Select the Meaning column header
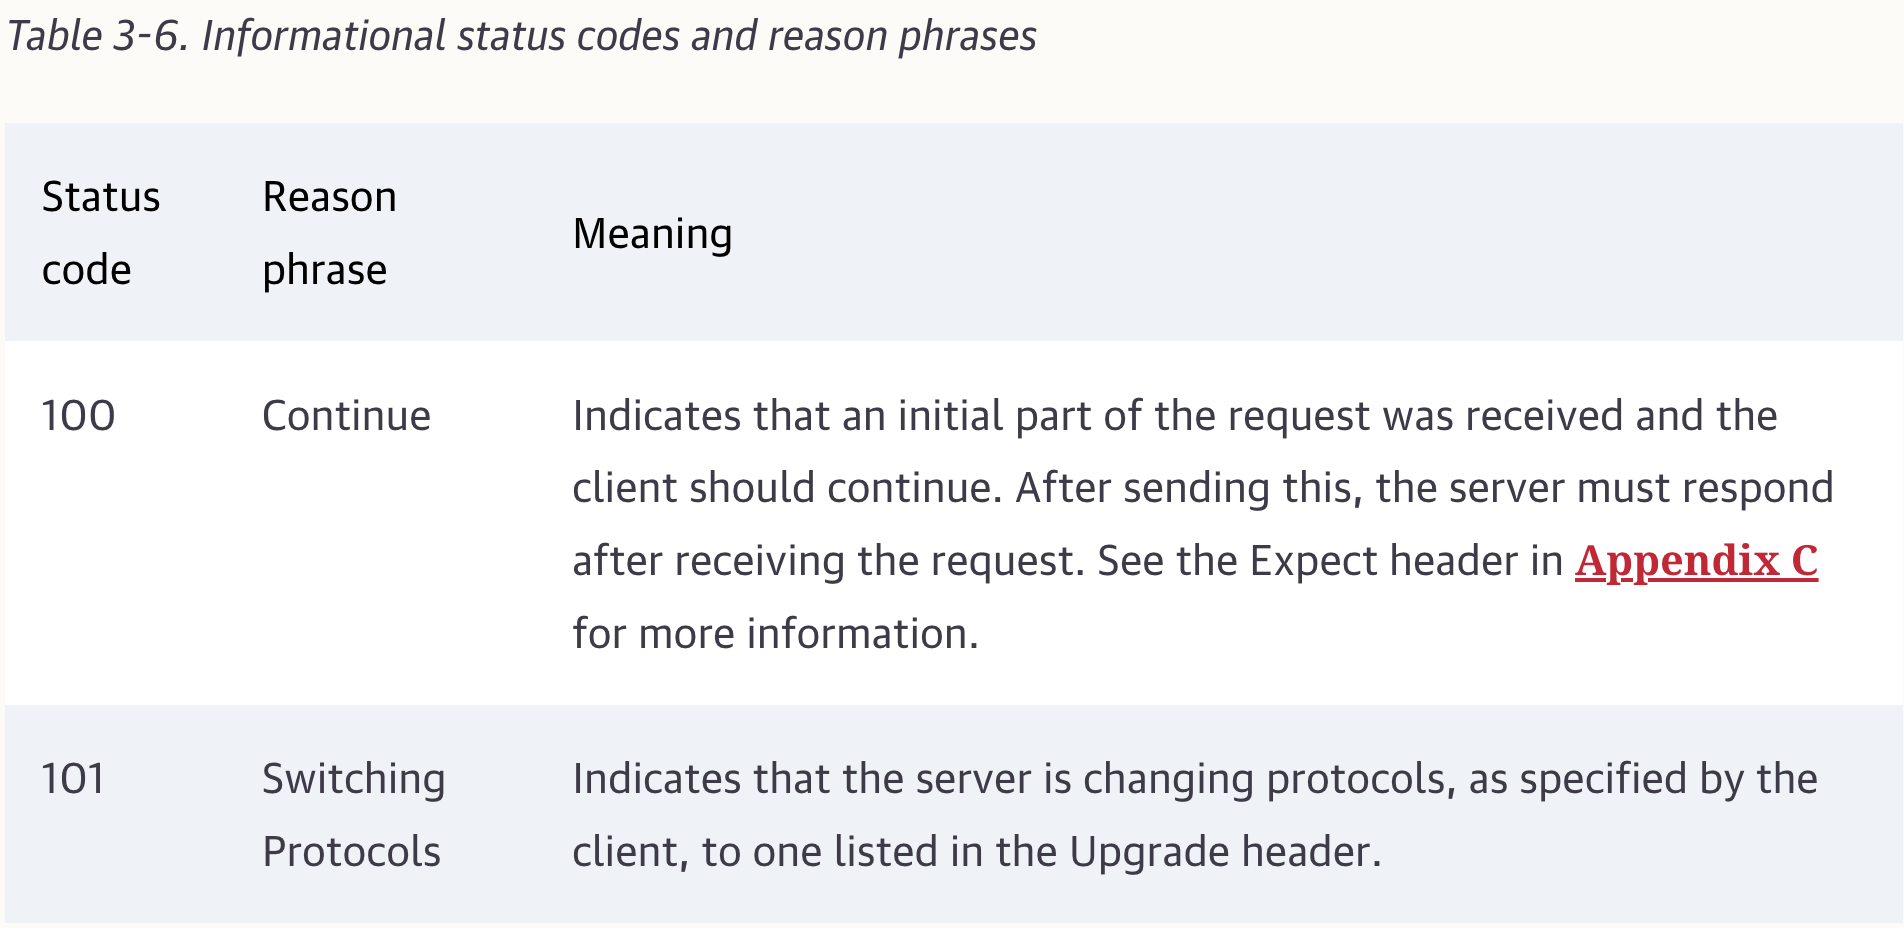This screenshot has width=1904, height=928. pyautogui.click(x=652, y=234)
